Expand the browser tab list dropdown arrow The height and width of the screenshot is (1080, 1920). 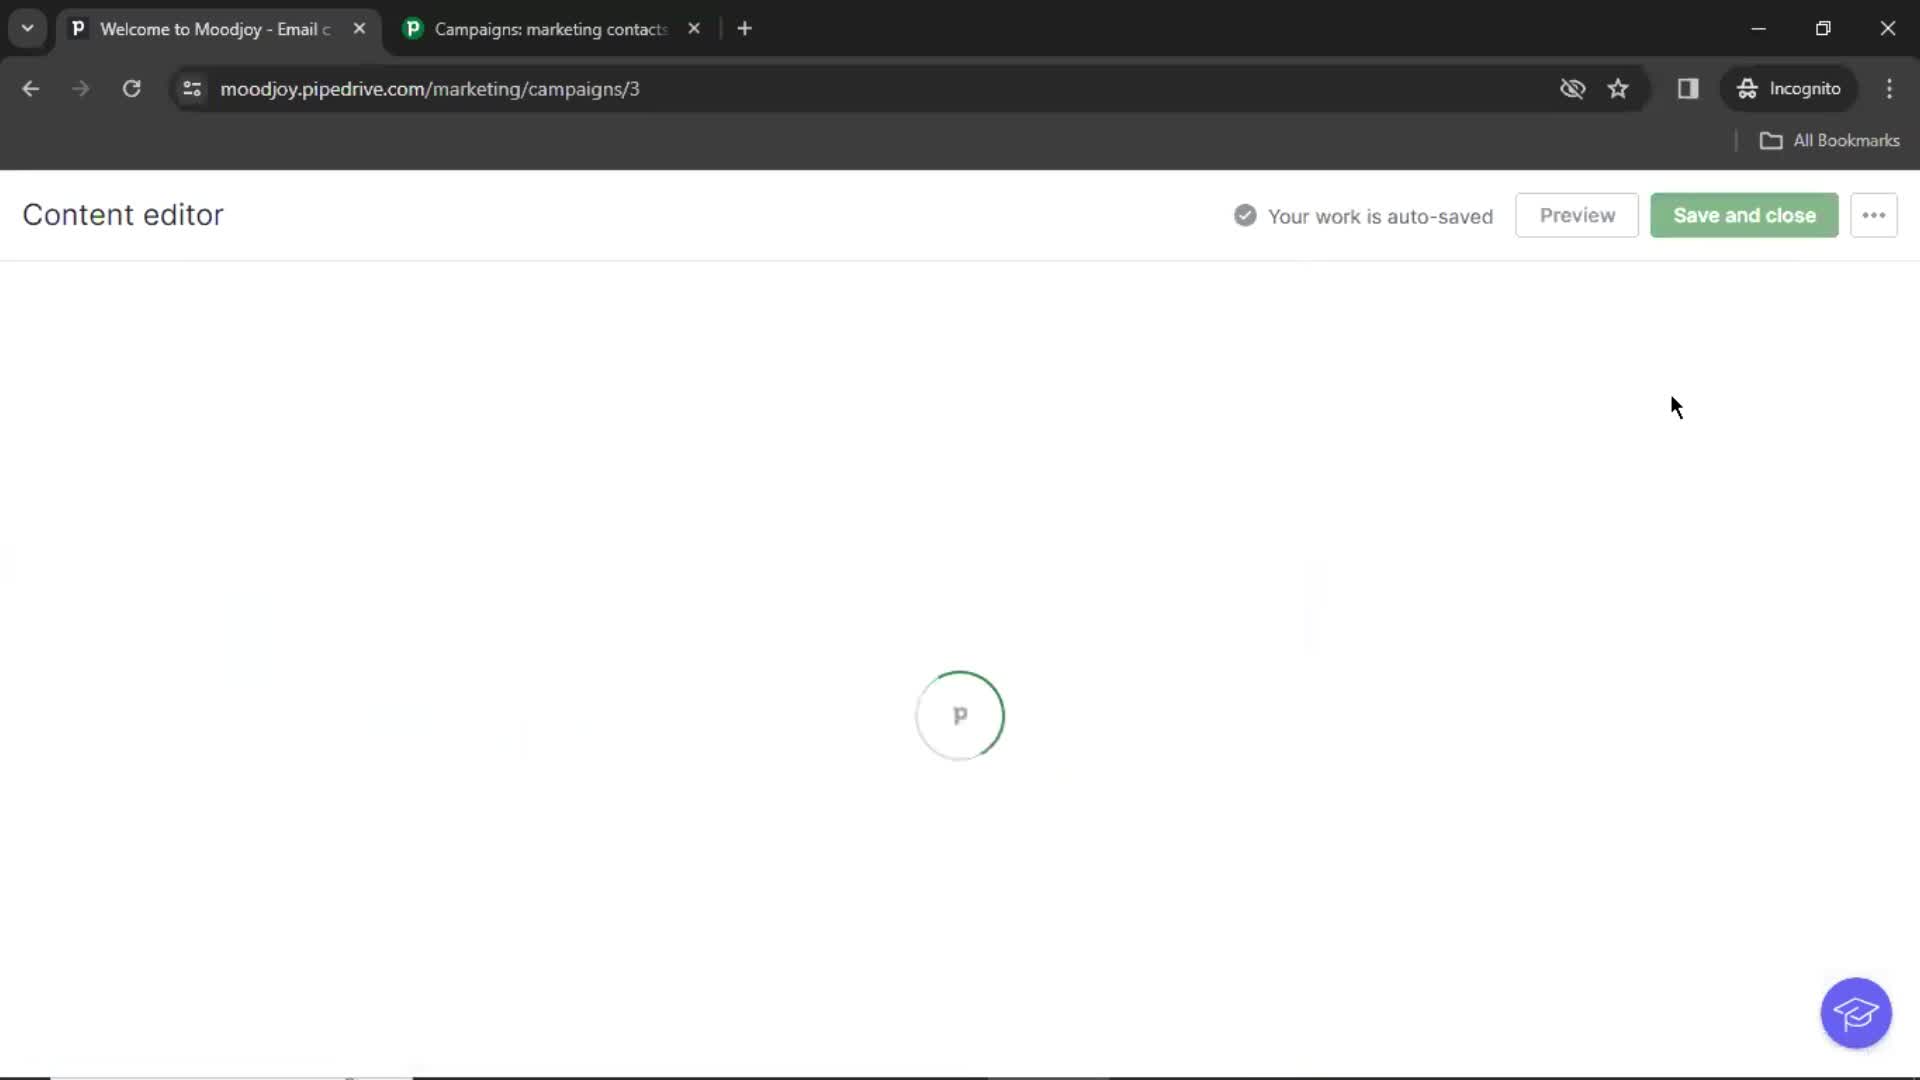pos(26,28)
